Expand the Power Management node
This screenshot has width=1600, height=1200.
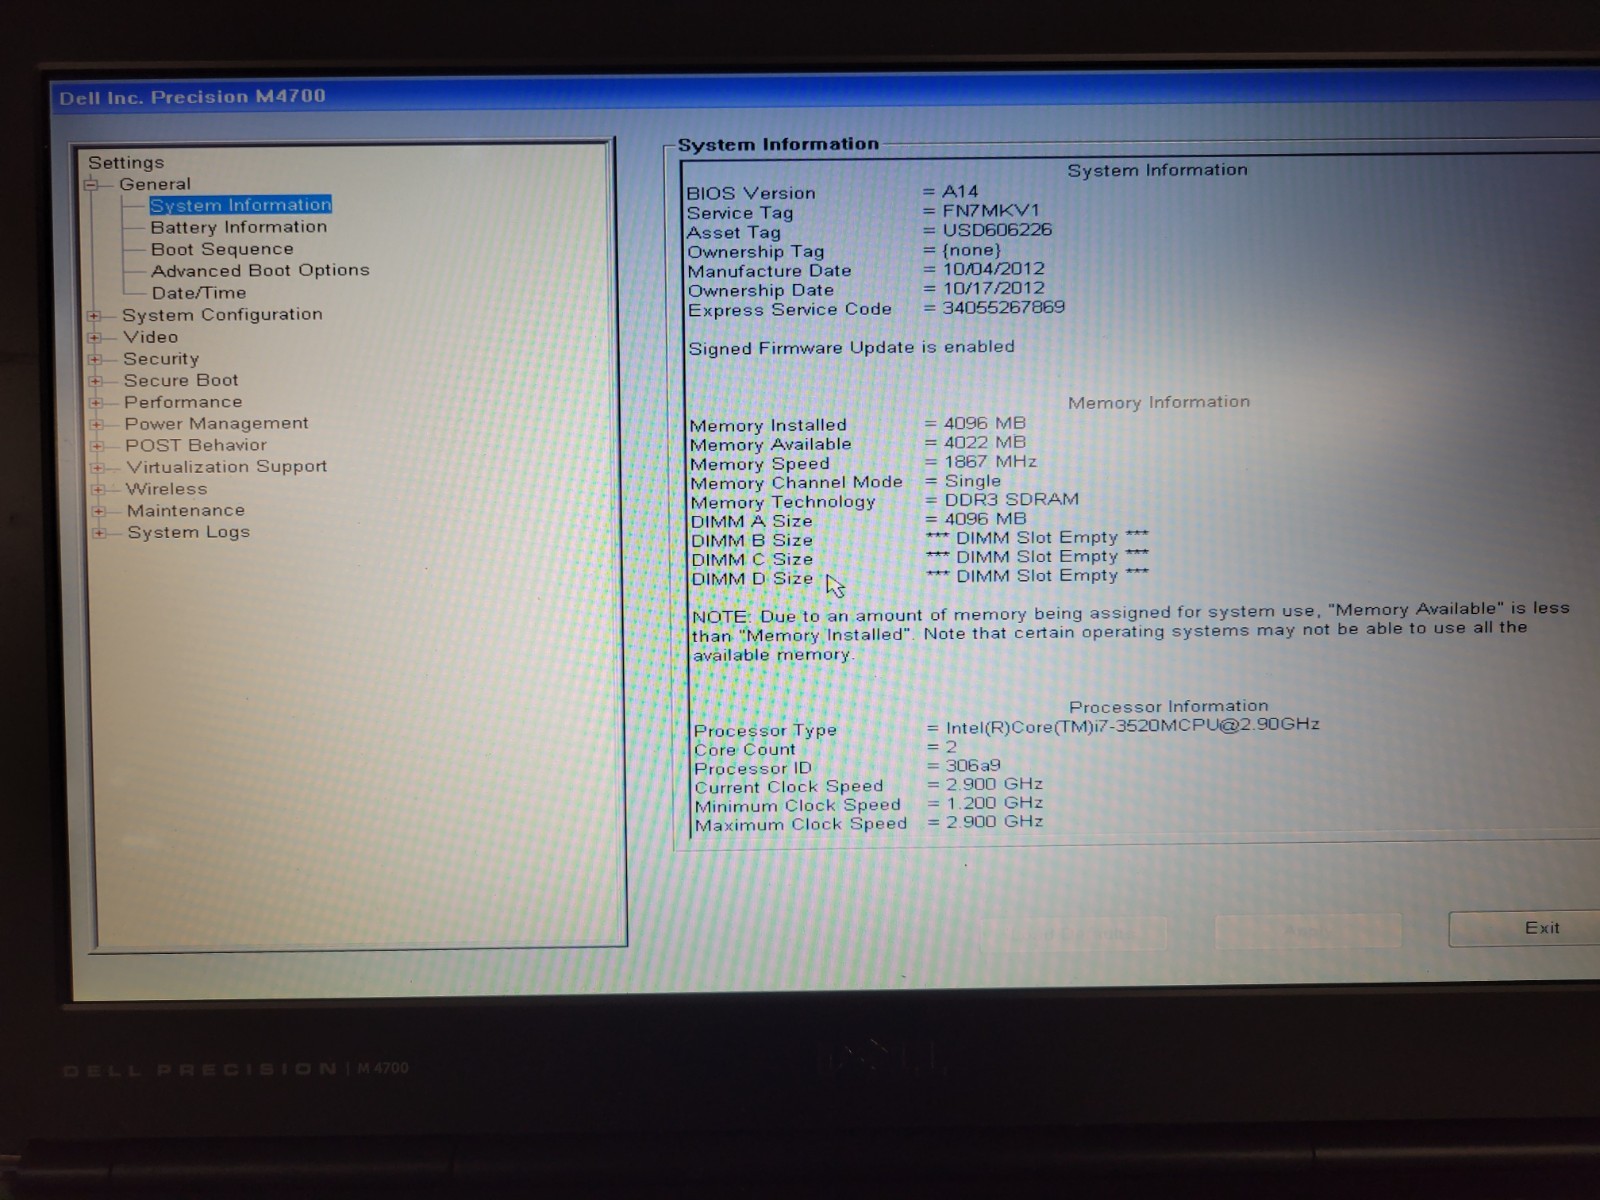pyautogui.click(x=96, y=425)
